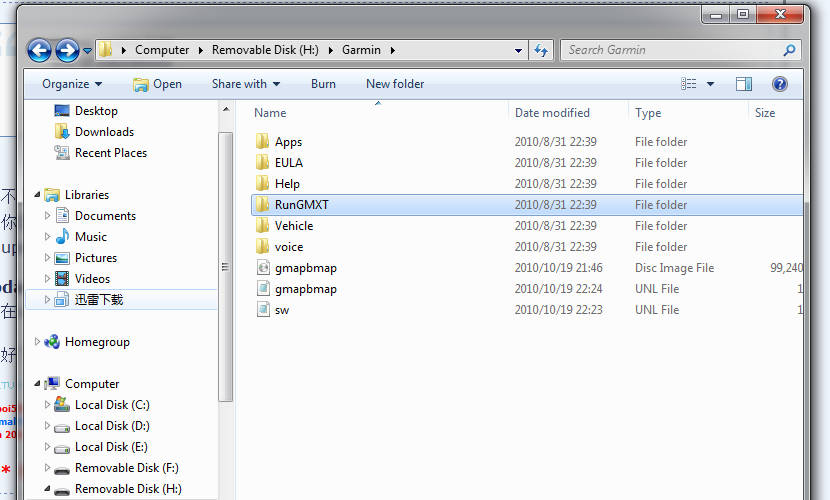Expand the Documents library tree node
Image resolution: width=830 pixels, height=500 pixels.
47,216
